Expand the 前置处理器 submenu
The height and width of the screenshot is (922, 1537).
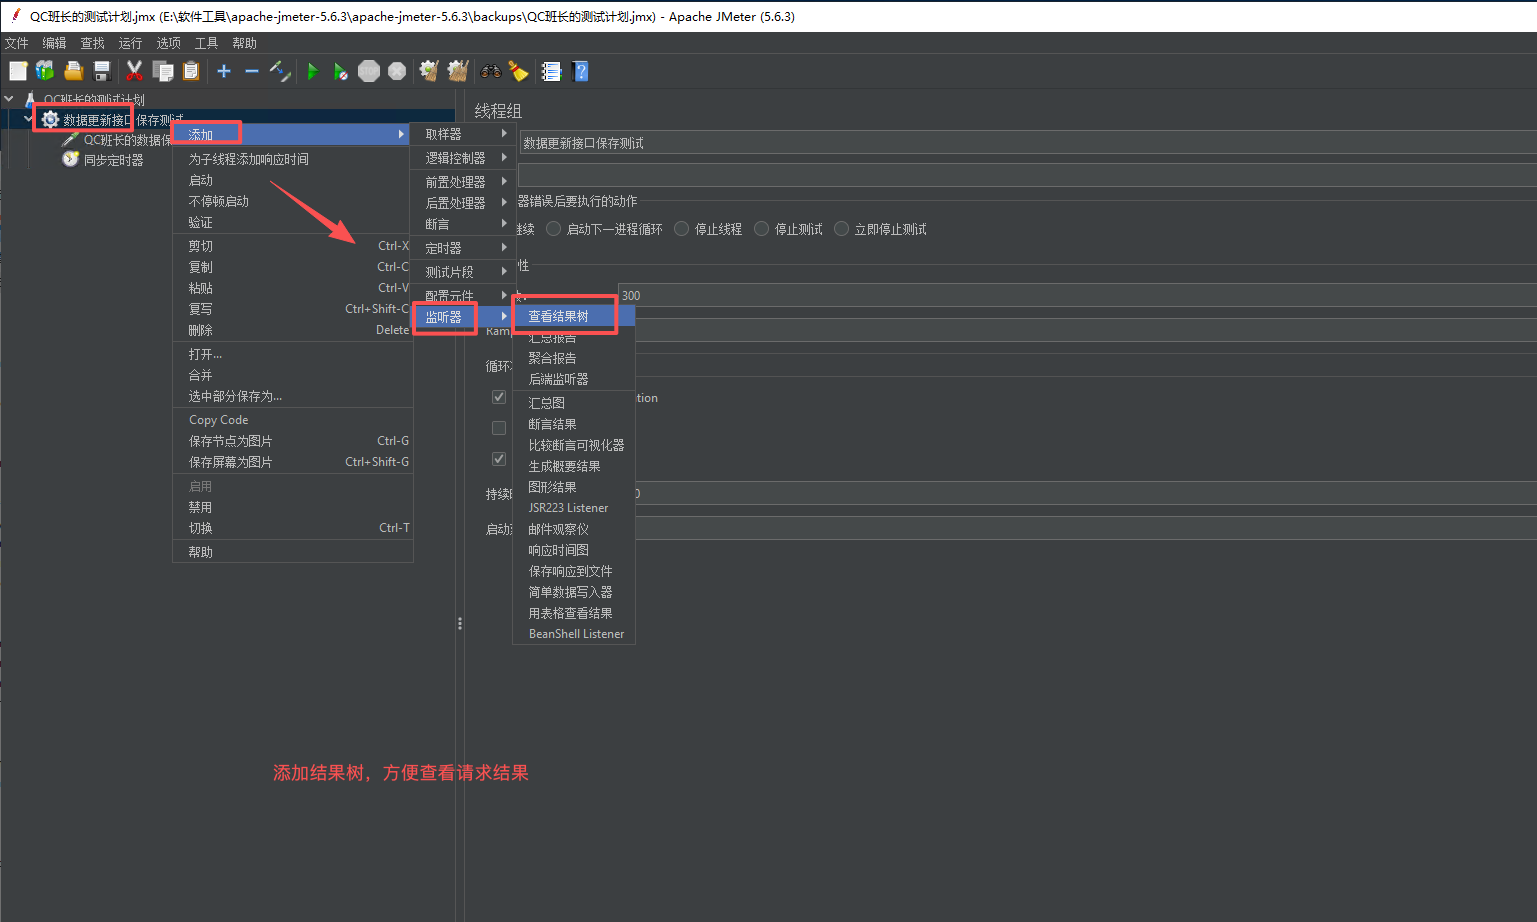click(x=464, y=181)
